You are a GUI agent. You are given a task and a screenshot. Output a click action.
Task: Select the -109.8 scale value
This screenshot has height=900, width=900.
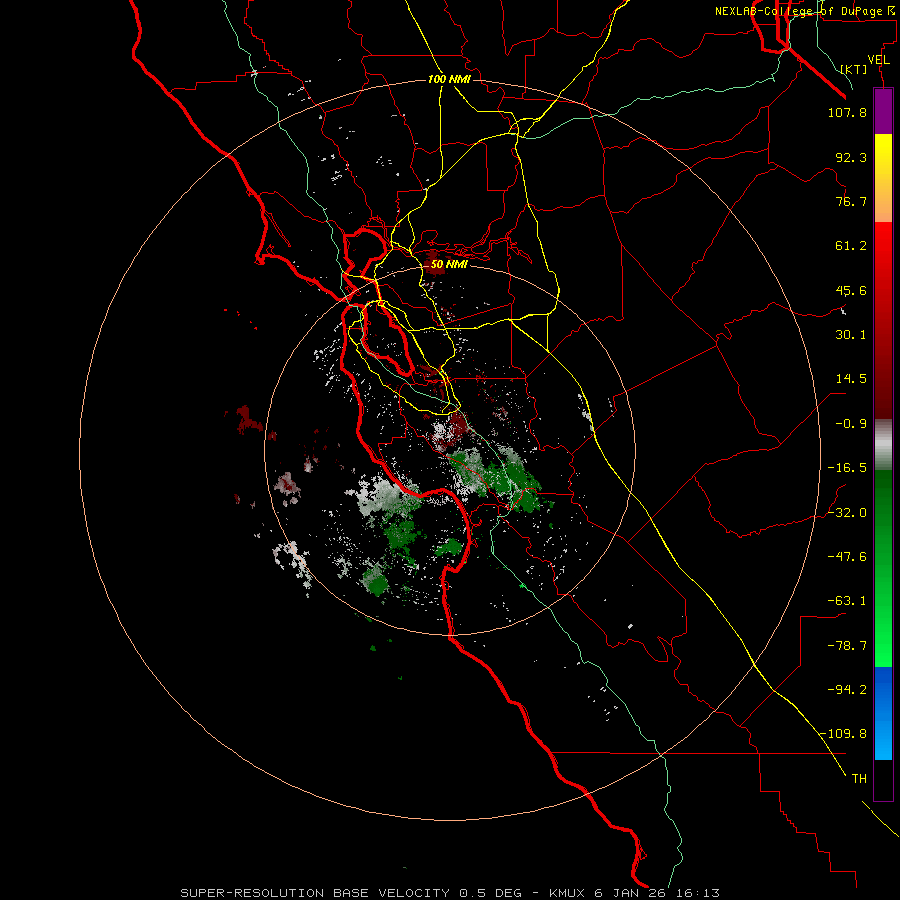point(844,734)
